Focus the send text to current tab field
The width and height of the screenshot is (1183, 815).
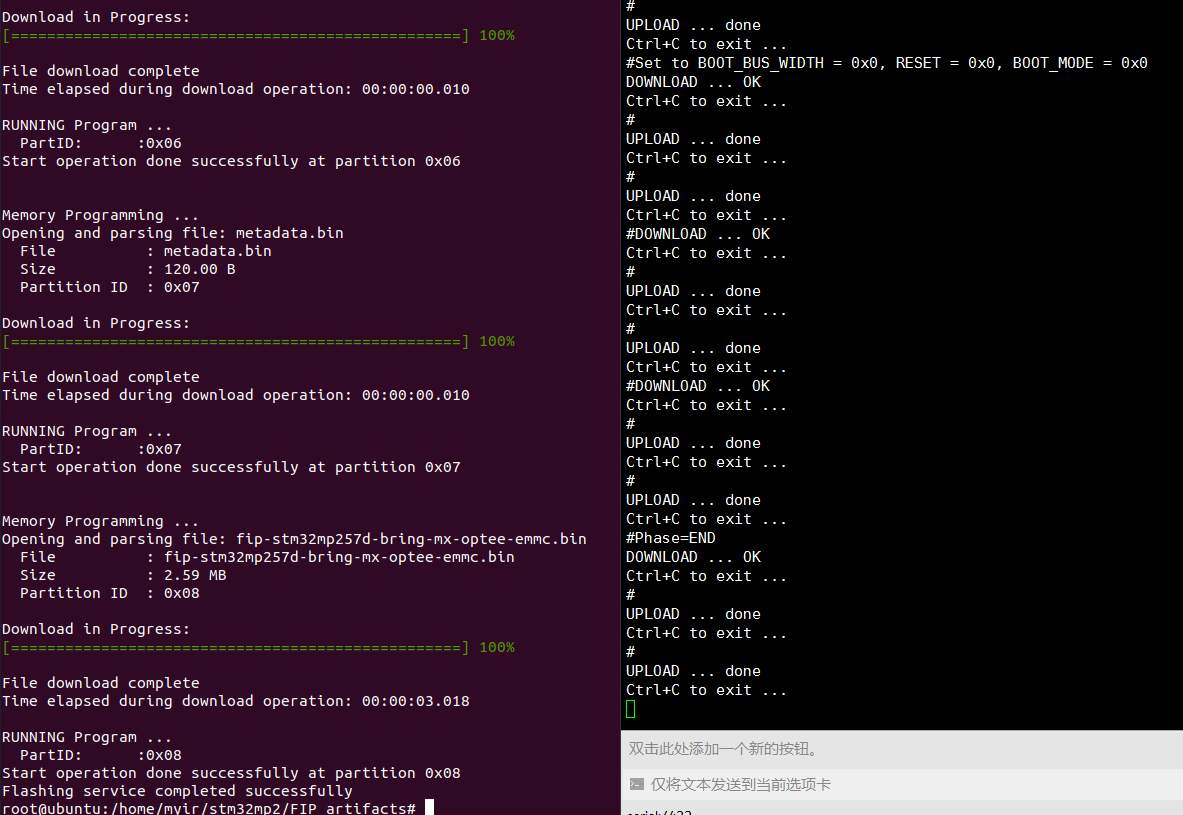900,785
